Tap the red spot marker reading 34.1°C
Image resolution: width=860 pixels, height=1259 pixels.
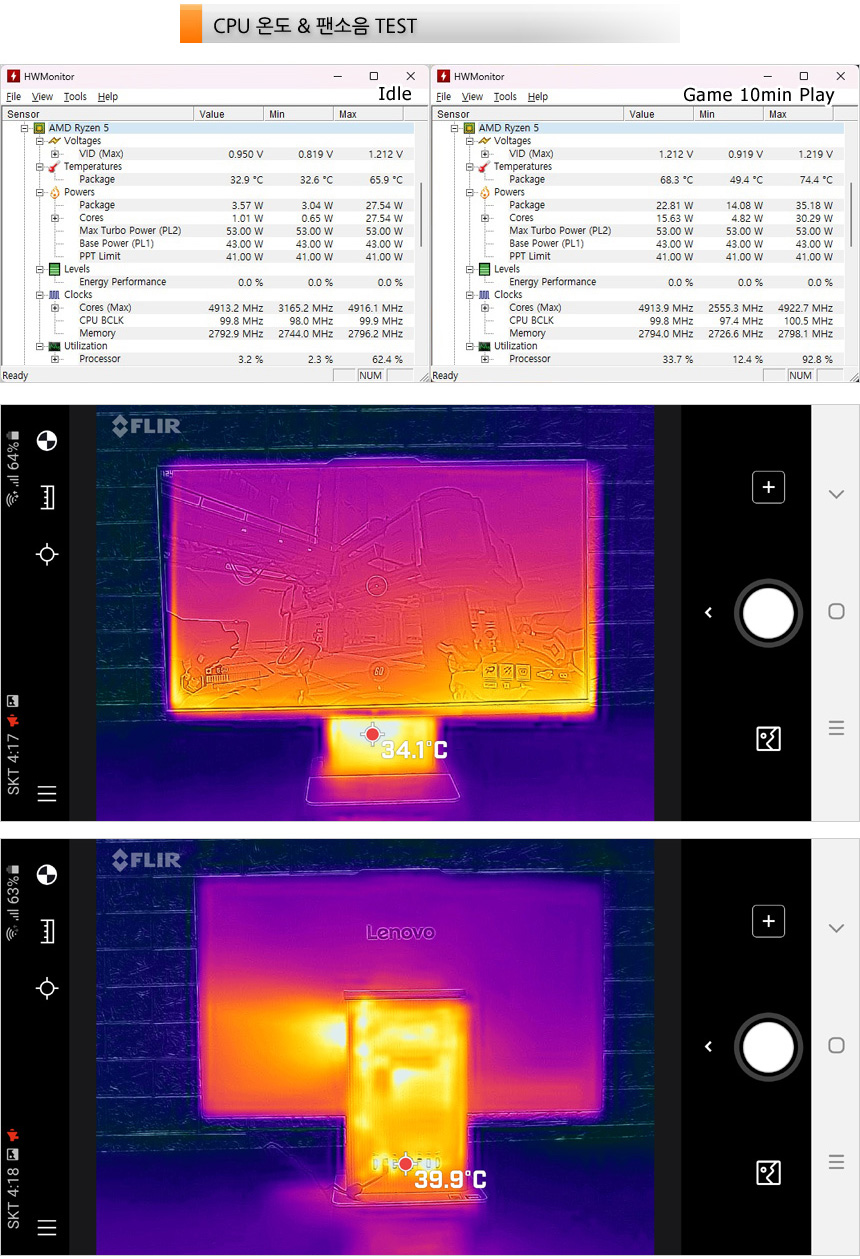coord(372,734)
